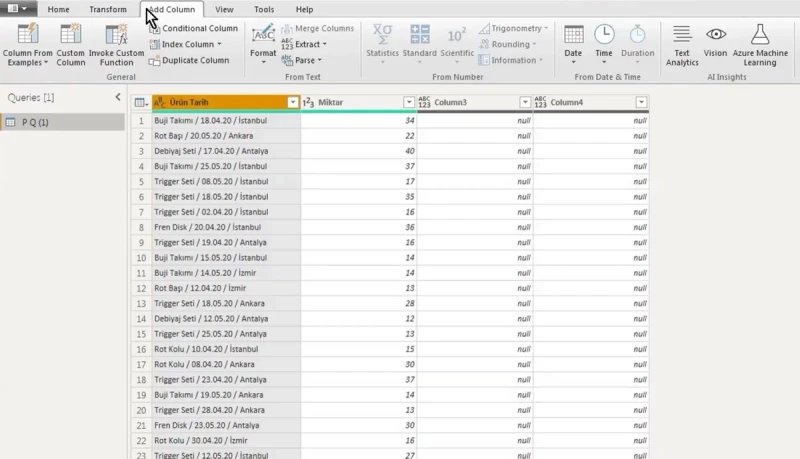Click the Miktar data type icon
This screenshot has width=800, height=459.
point(308,103)
